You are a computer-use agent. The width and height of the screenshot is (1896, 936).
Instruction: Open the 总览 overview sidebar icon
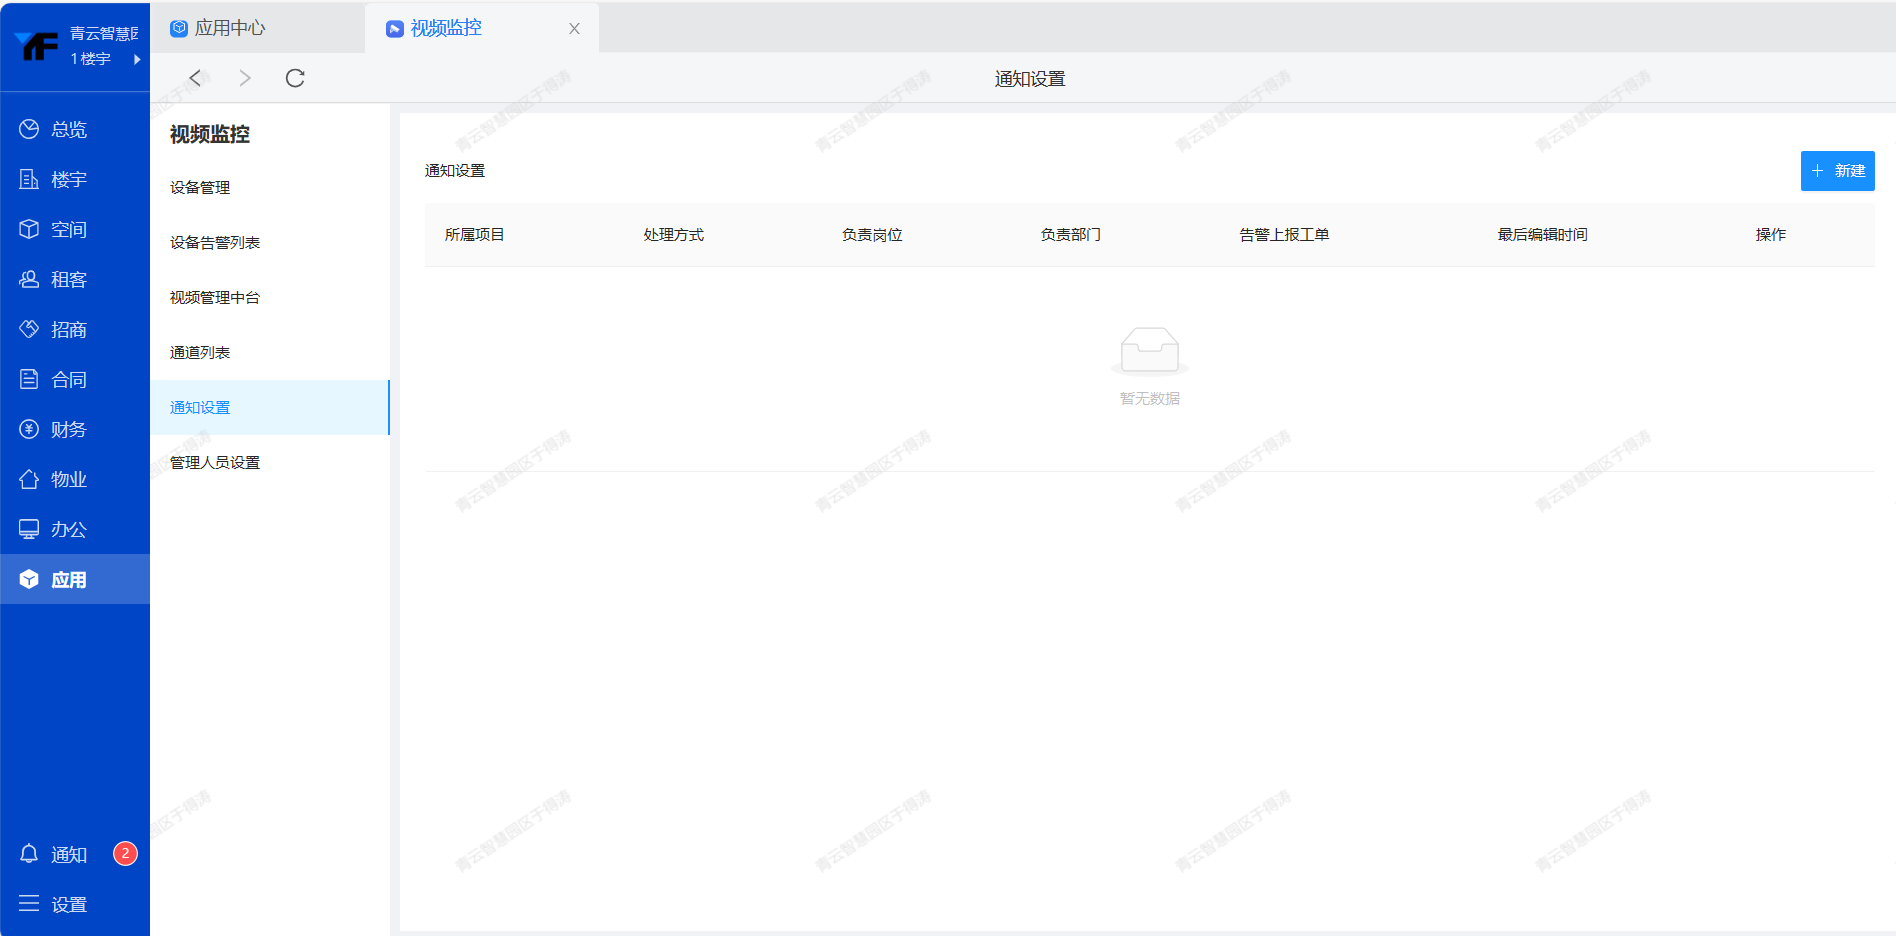pyautogui.click(x=29, y=129)
